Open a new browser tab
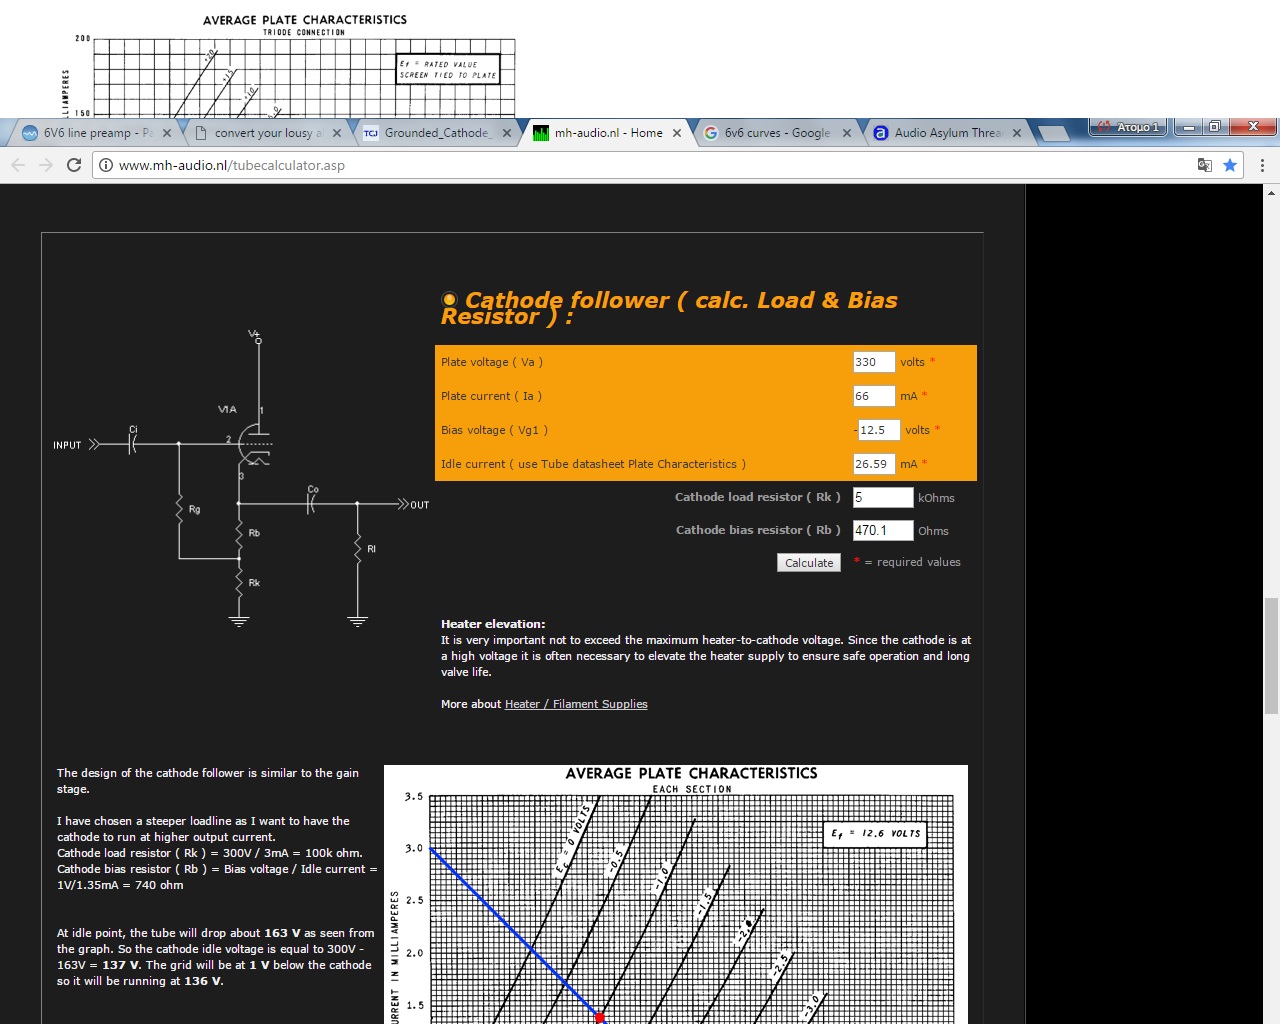 coord(1053,133)
